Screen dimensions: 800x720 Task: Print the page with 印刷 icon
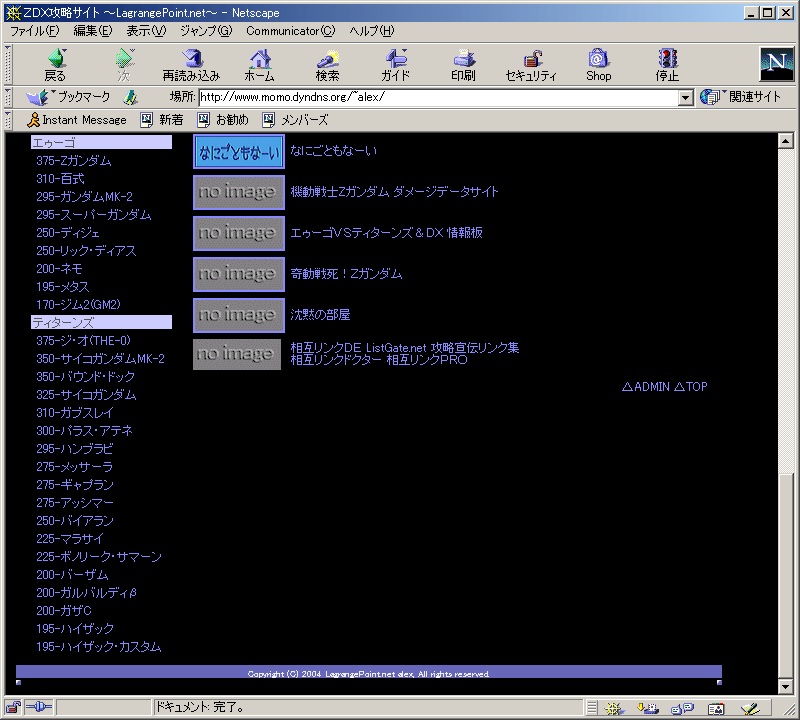coord(463,65)
